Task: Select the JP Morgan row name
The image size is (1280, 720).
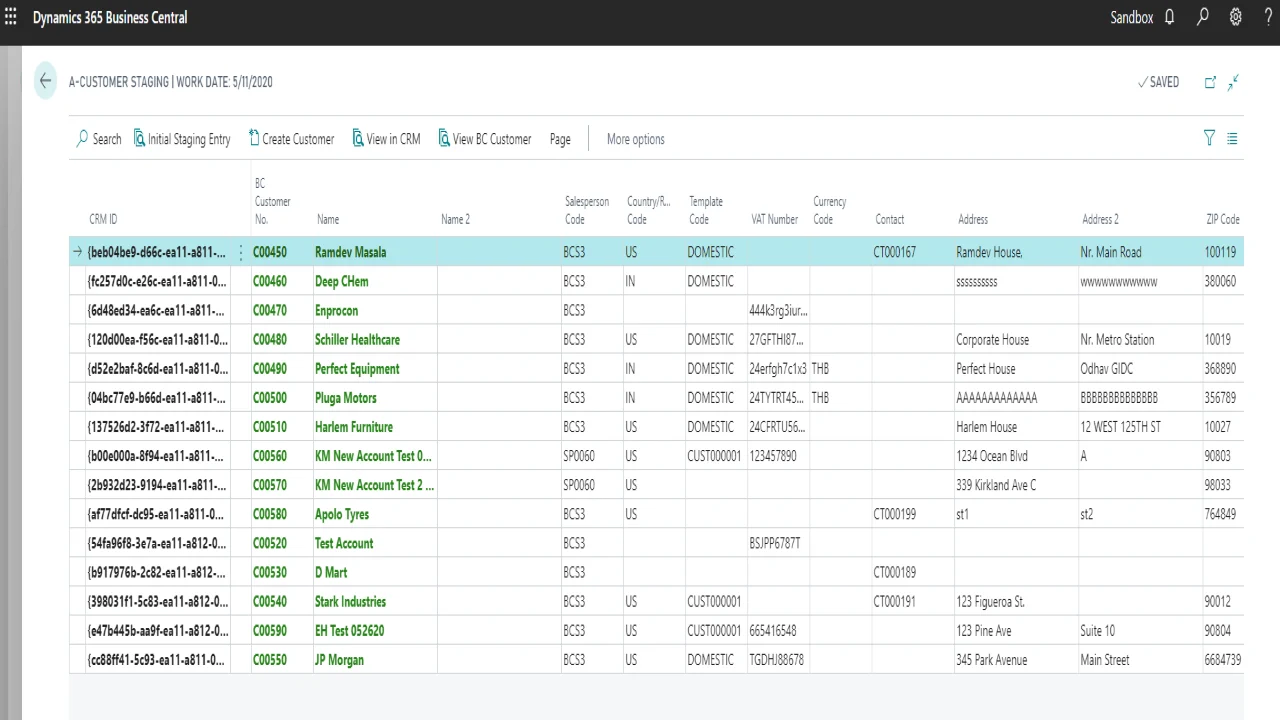Action: click(x=339, y=660)
